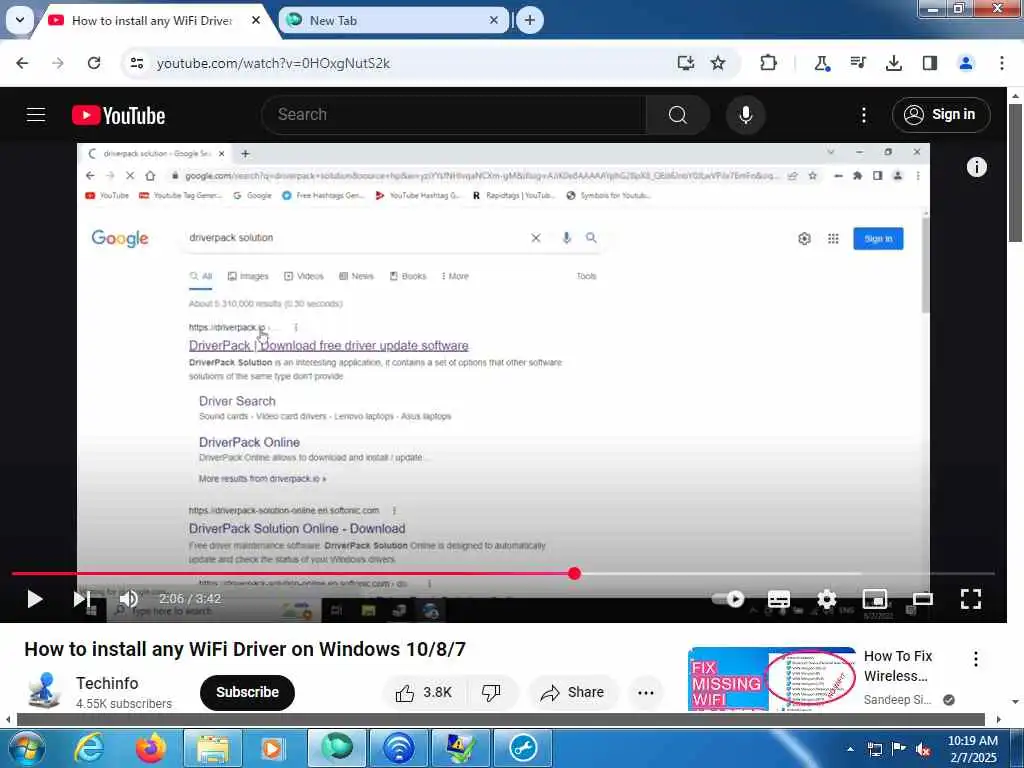Viewport: 1024px width, 768px height.
Task: Open volume speaker icon in system tray
Action: click(923, 749)
